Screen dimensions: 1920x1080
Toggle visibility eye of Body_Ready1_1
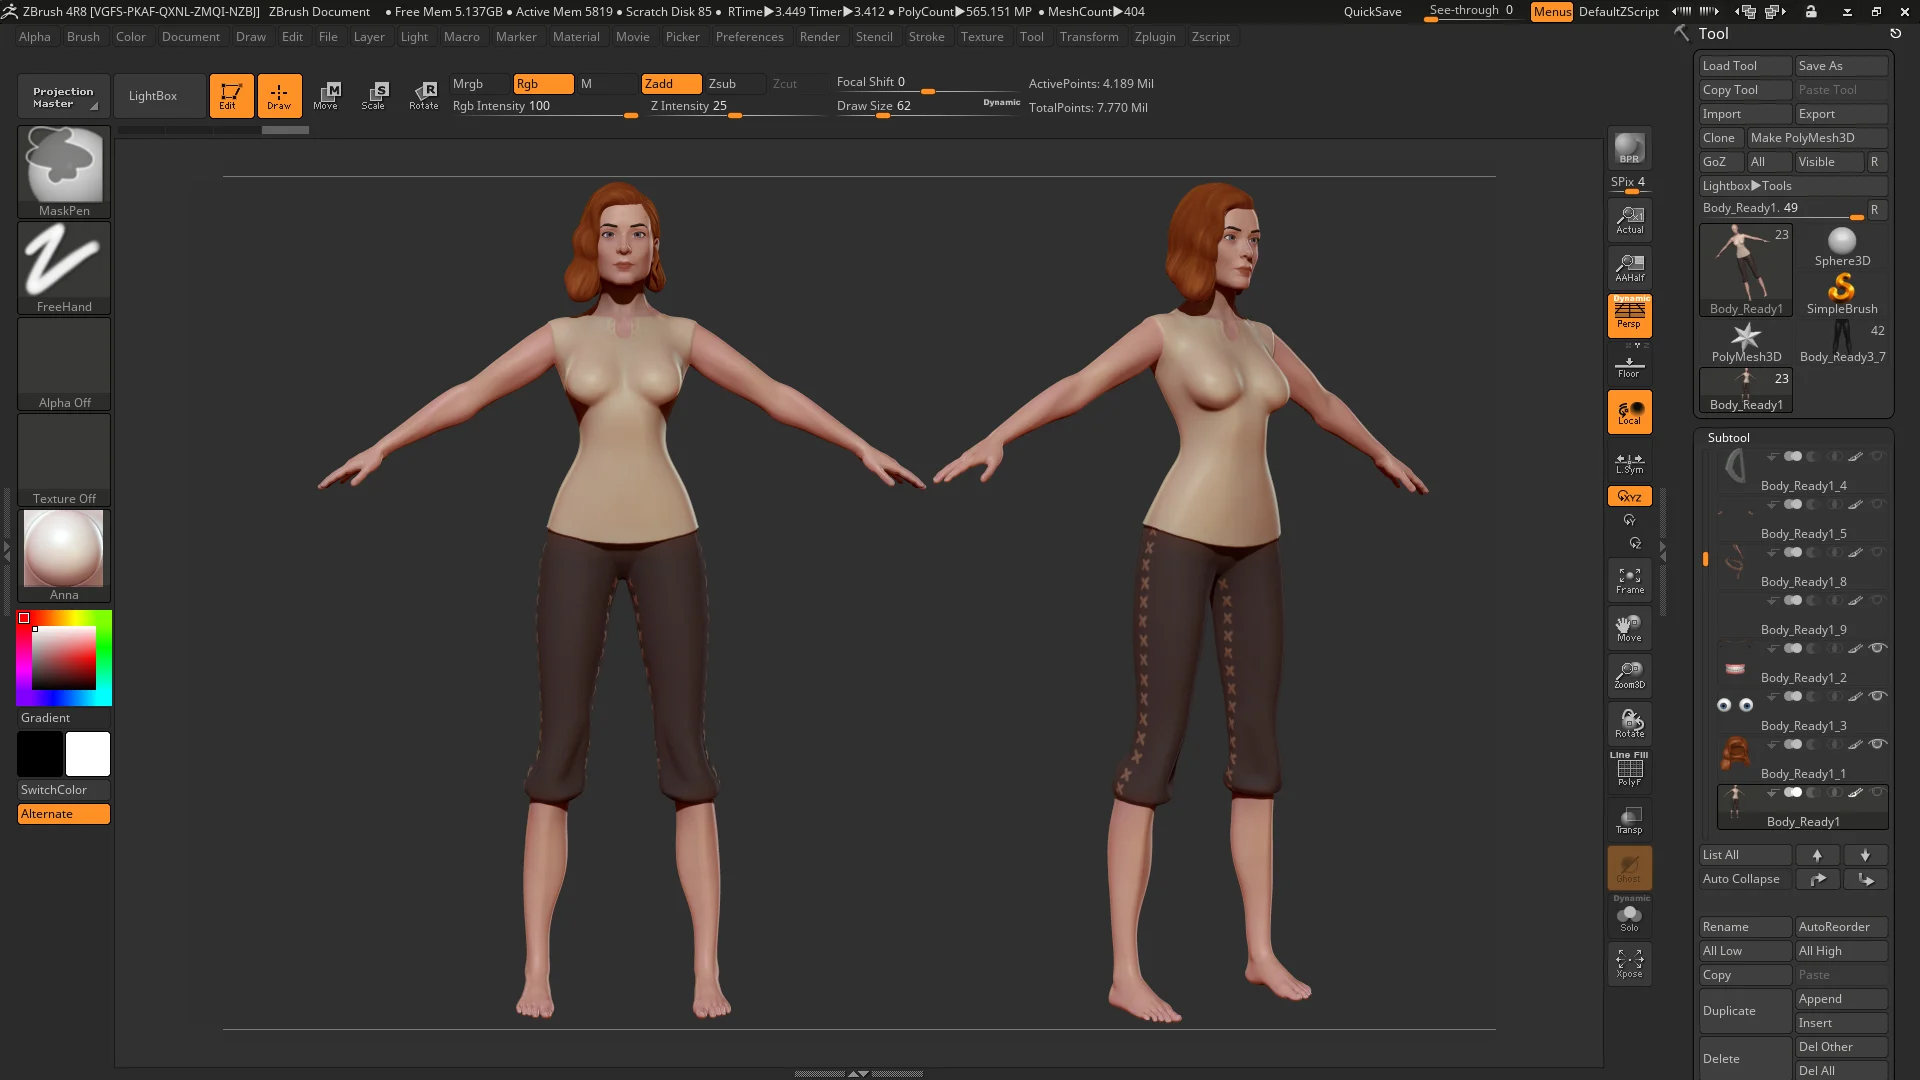(x=1877, y=744)
